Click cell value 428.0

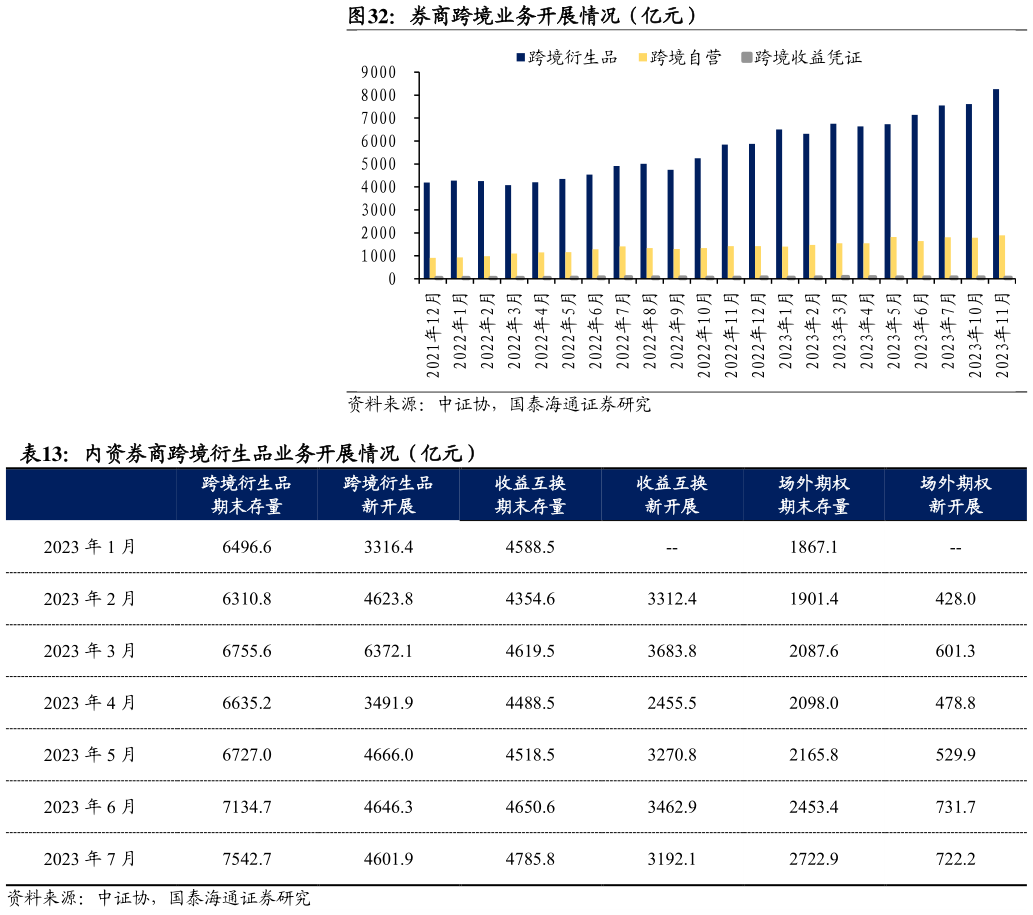pyautogui.click(x=955, y=599)
